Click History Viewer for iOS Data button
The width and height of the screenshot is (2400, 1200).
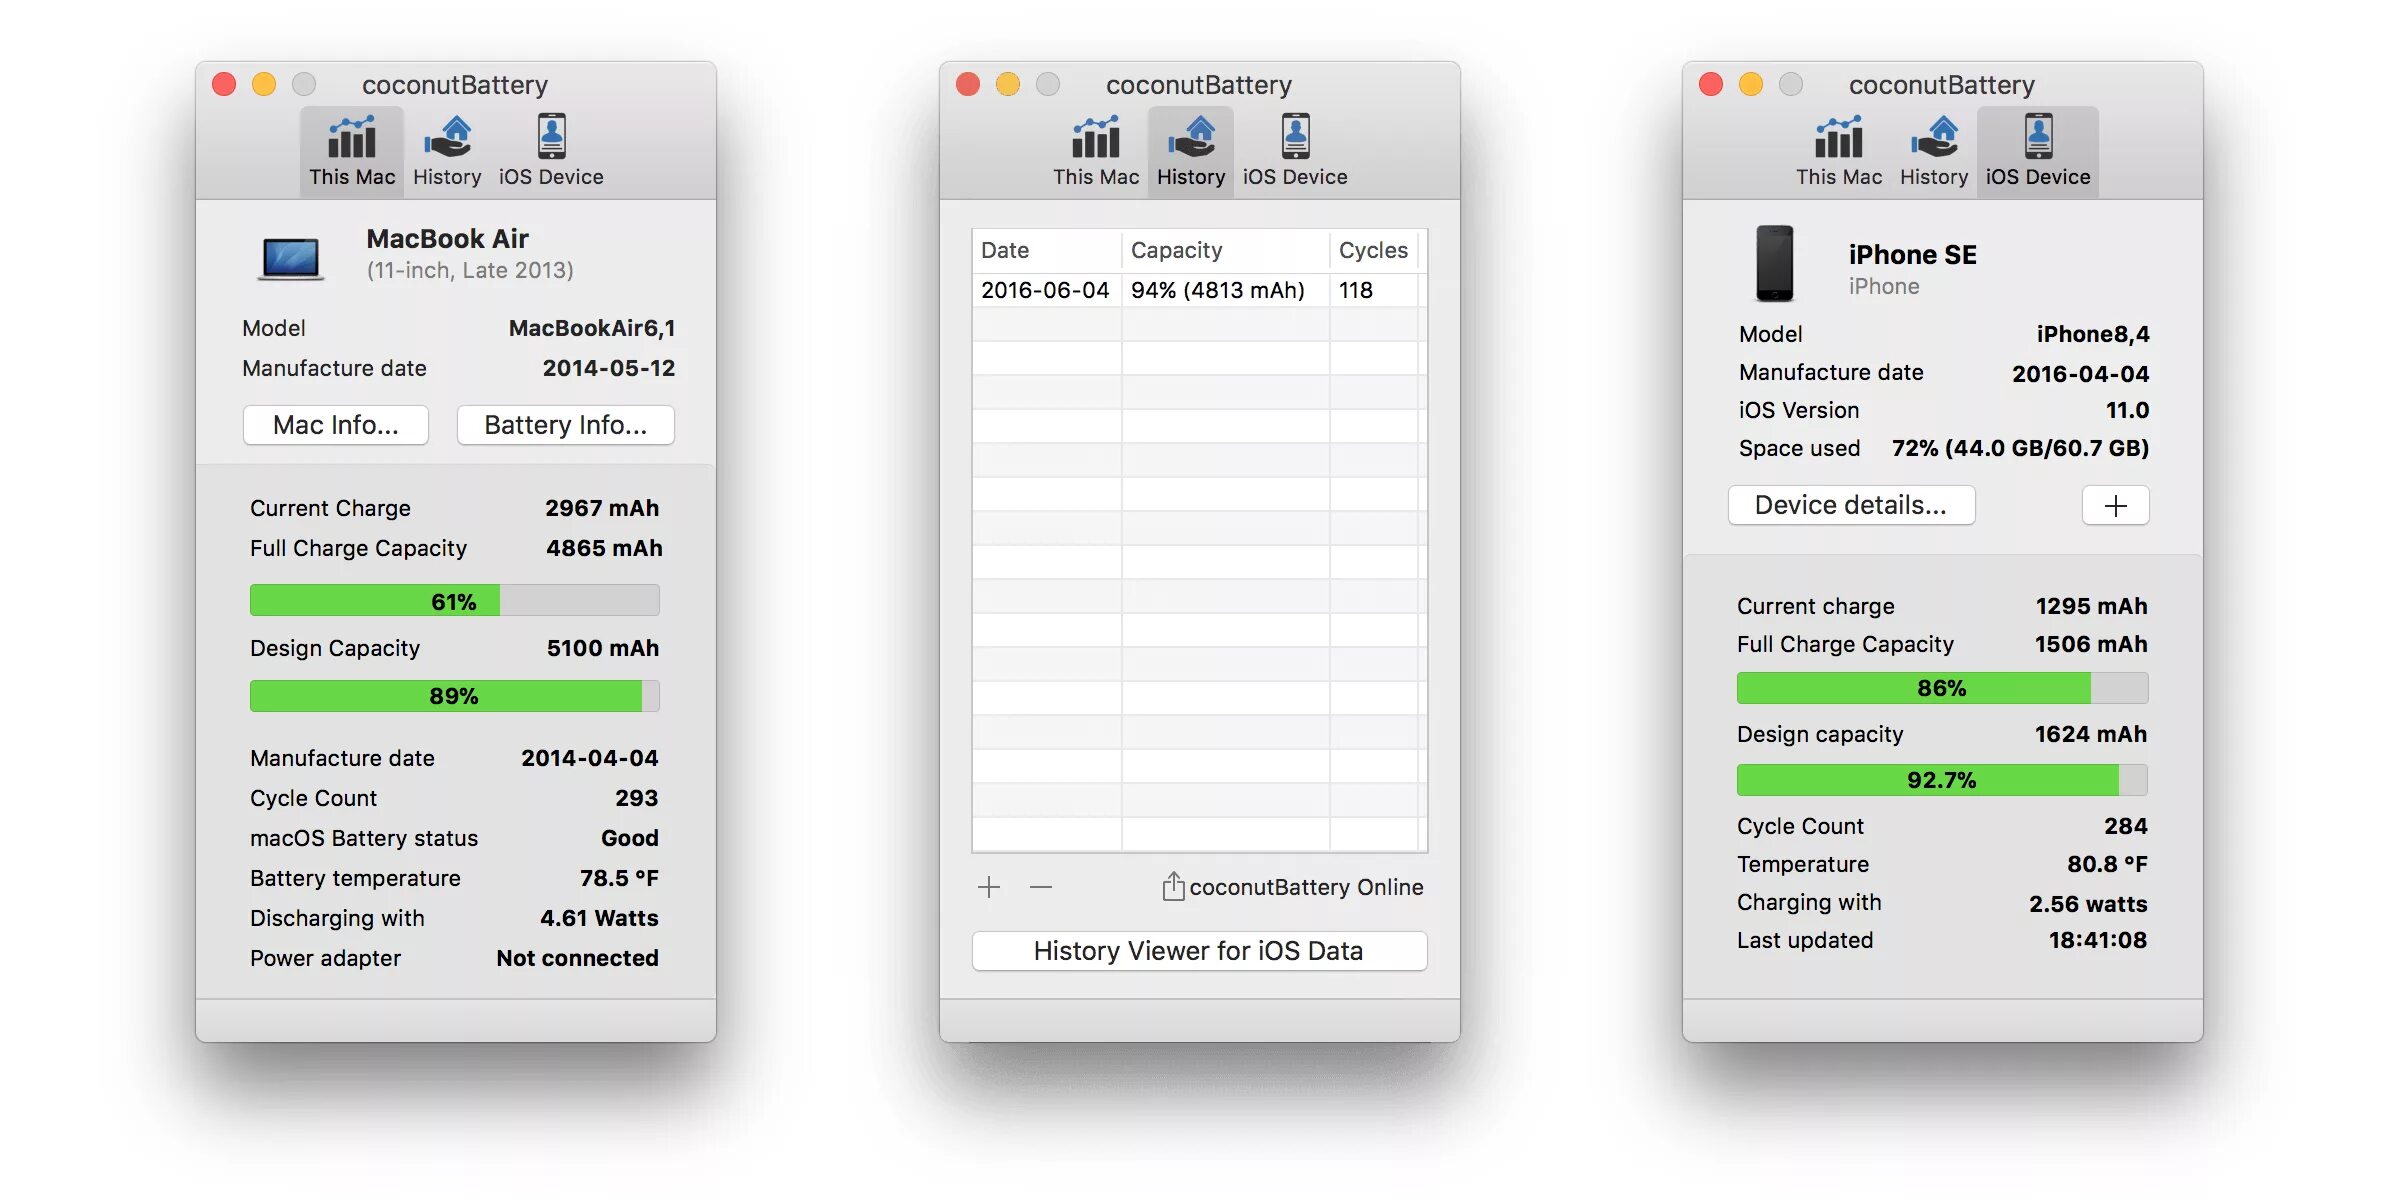tap(1198, 951)
